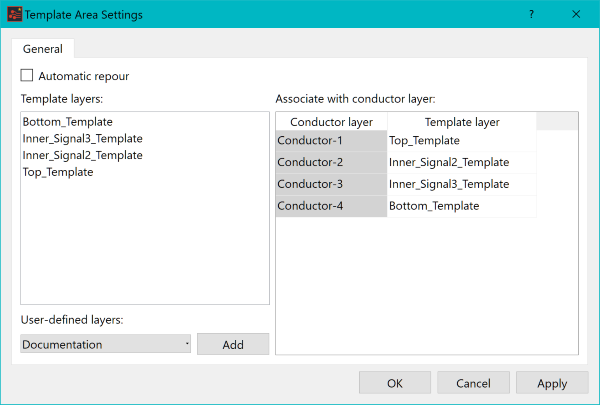
Task: Click the Bottom_Template cell for Conductor-4
Action: 462,206
